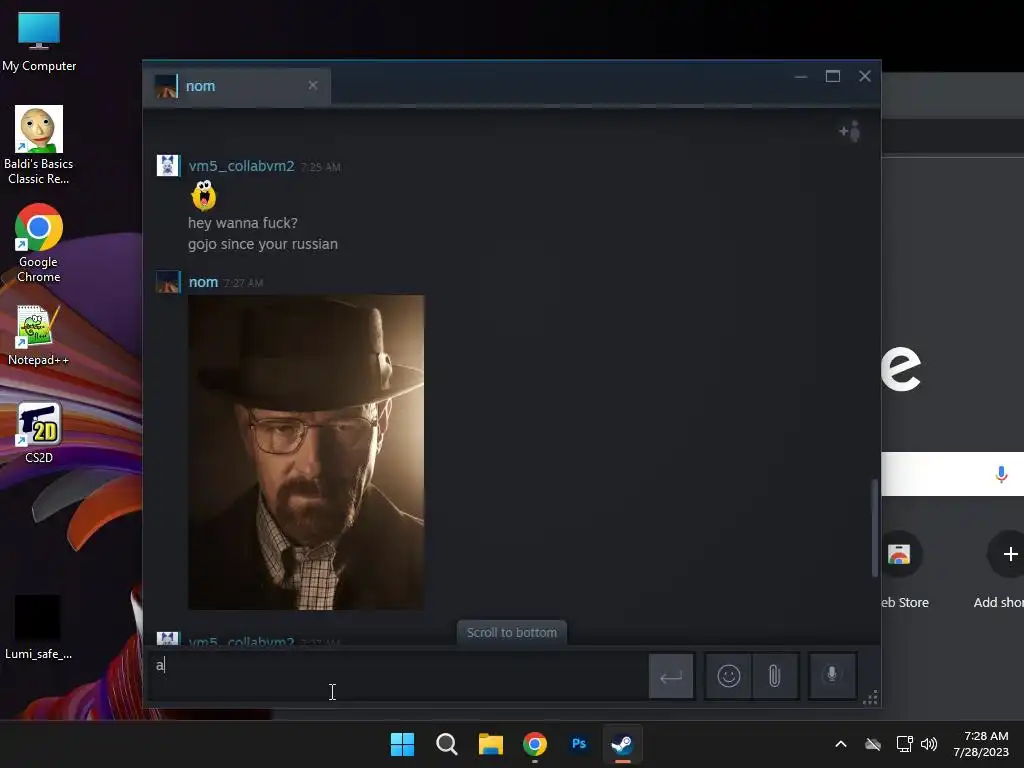
Task: Launch Photoshop from the taskbar
Action: [579, 744]
